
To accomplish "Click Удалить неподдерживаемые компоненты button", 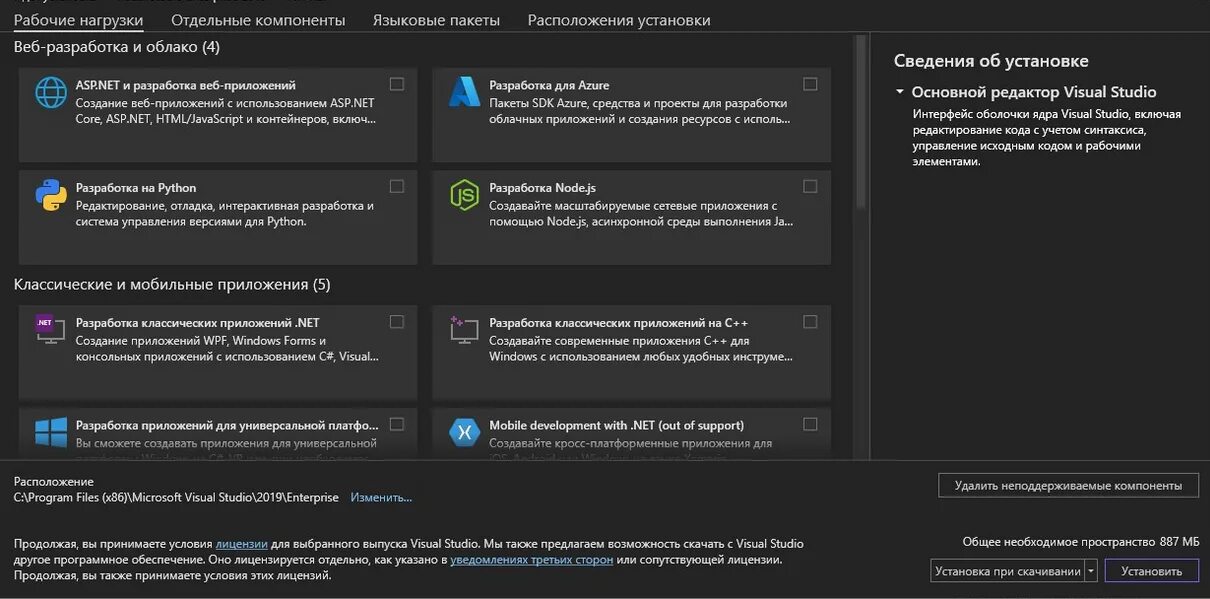I will coord(1068,485).
